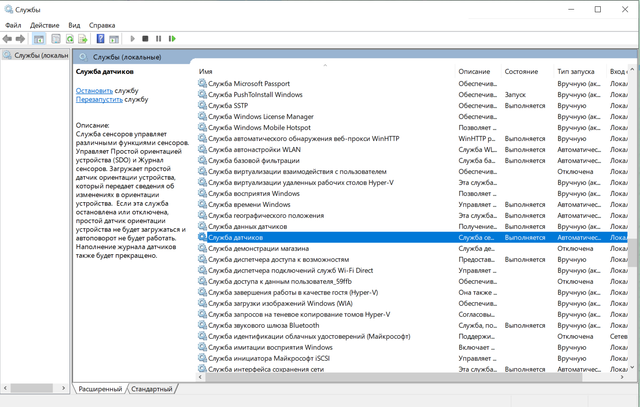Select Служба виртуализации взаимодействия с пользователем
The width and height of the screenshot is (640, 407).
click(412, 171)
